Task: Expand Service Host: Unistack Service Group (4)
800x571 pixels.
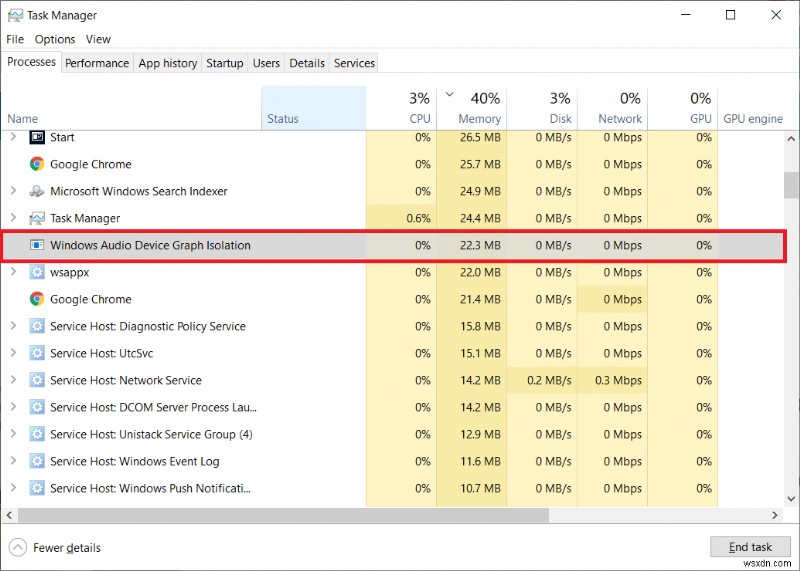Action: [x=13, y=434]
